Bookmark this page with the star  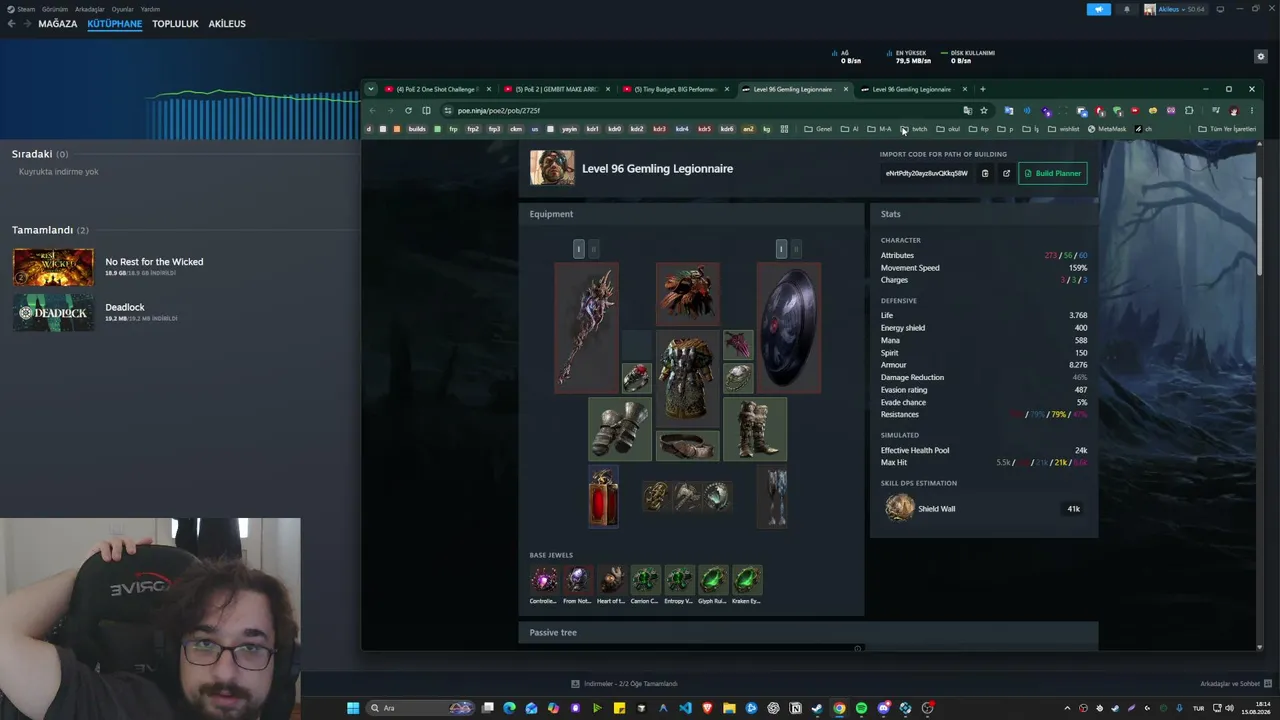tap(984, 110)
